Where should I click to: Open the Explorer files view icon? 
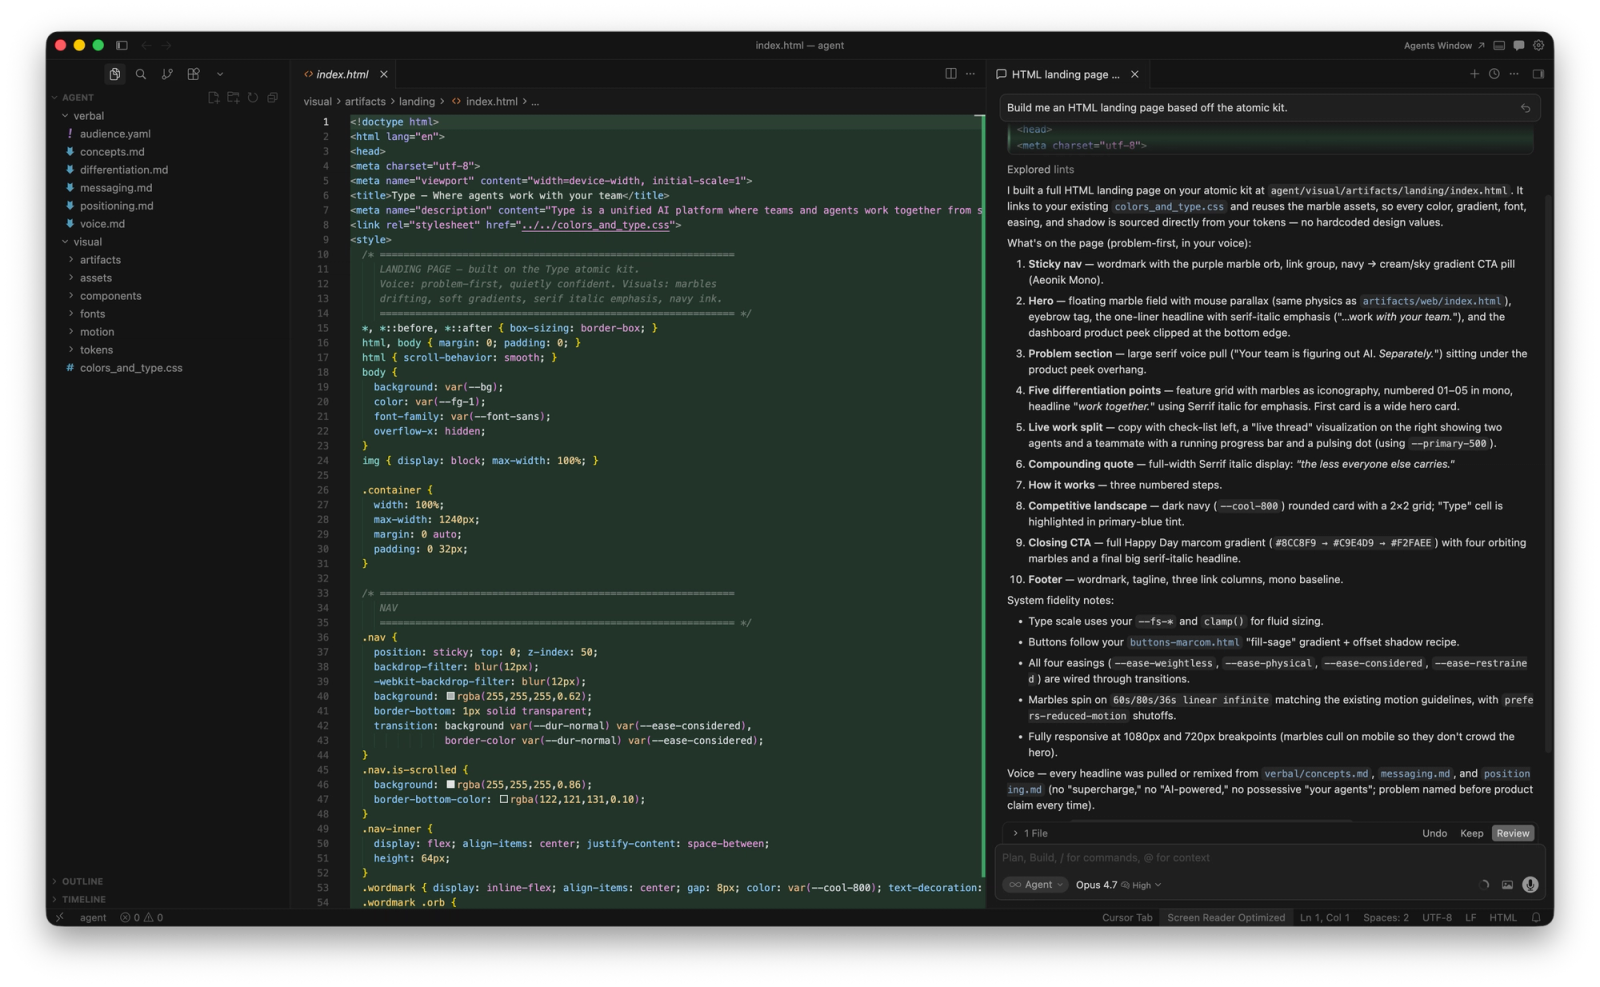click(115, 74)
